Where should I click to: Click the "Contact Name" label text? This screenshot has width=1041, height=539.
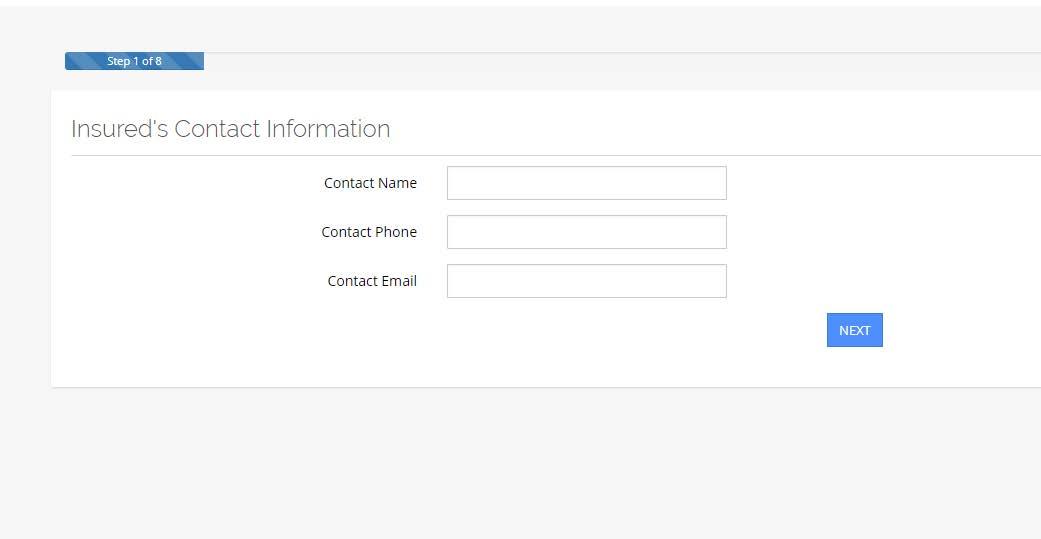point(370,183)
